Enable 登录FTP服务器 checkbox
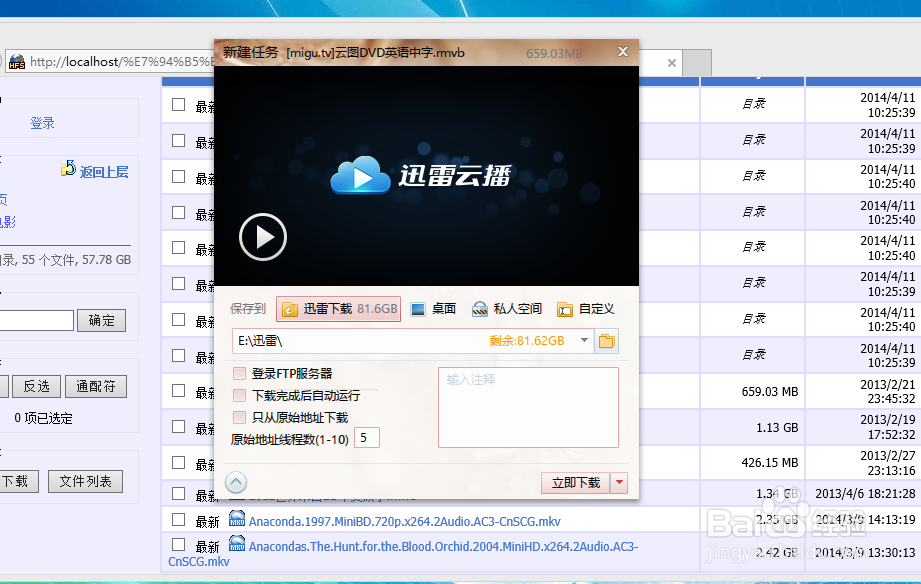Image resolution: width=921 pixels, height=584 pixels. click(239, 373)
